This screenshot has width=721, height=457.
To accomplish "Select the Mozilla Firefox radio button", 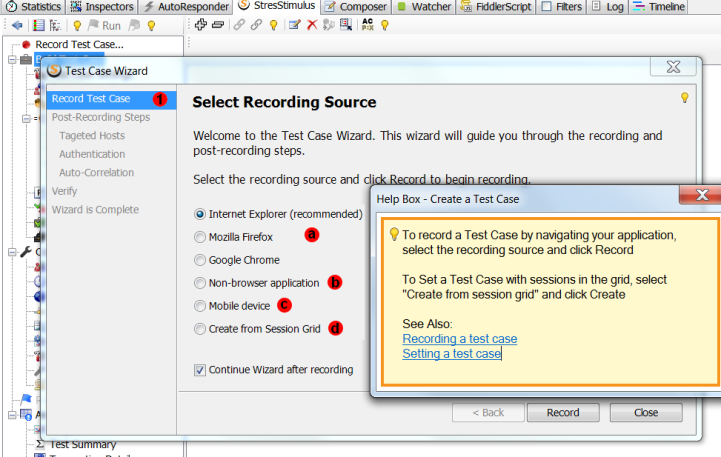I will point(200,237).
